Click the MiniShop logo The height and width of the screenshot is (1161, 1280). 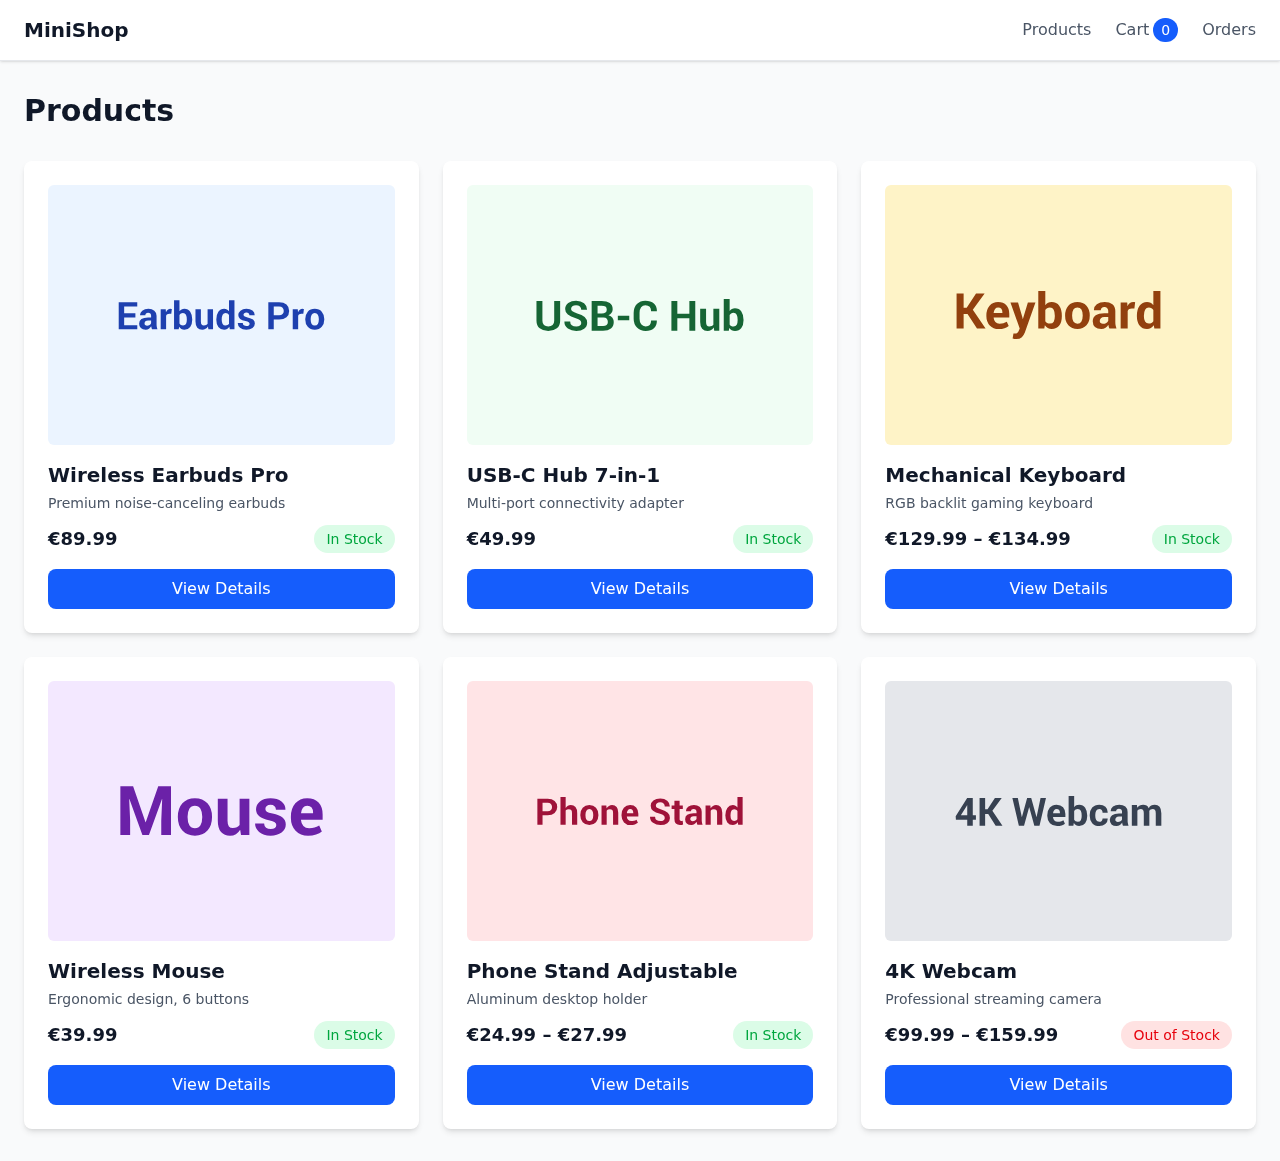[76, 30]
